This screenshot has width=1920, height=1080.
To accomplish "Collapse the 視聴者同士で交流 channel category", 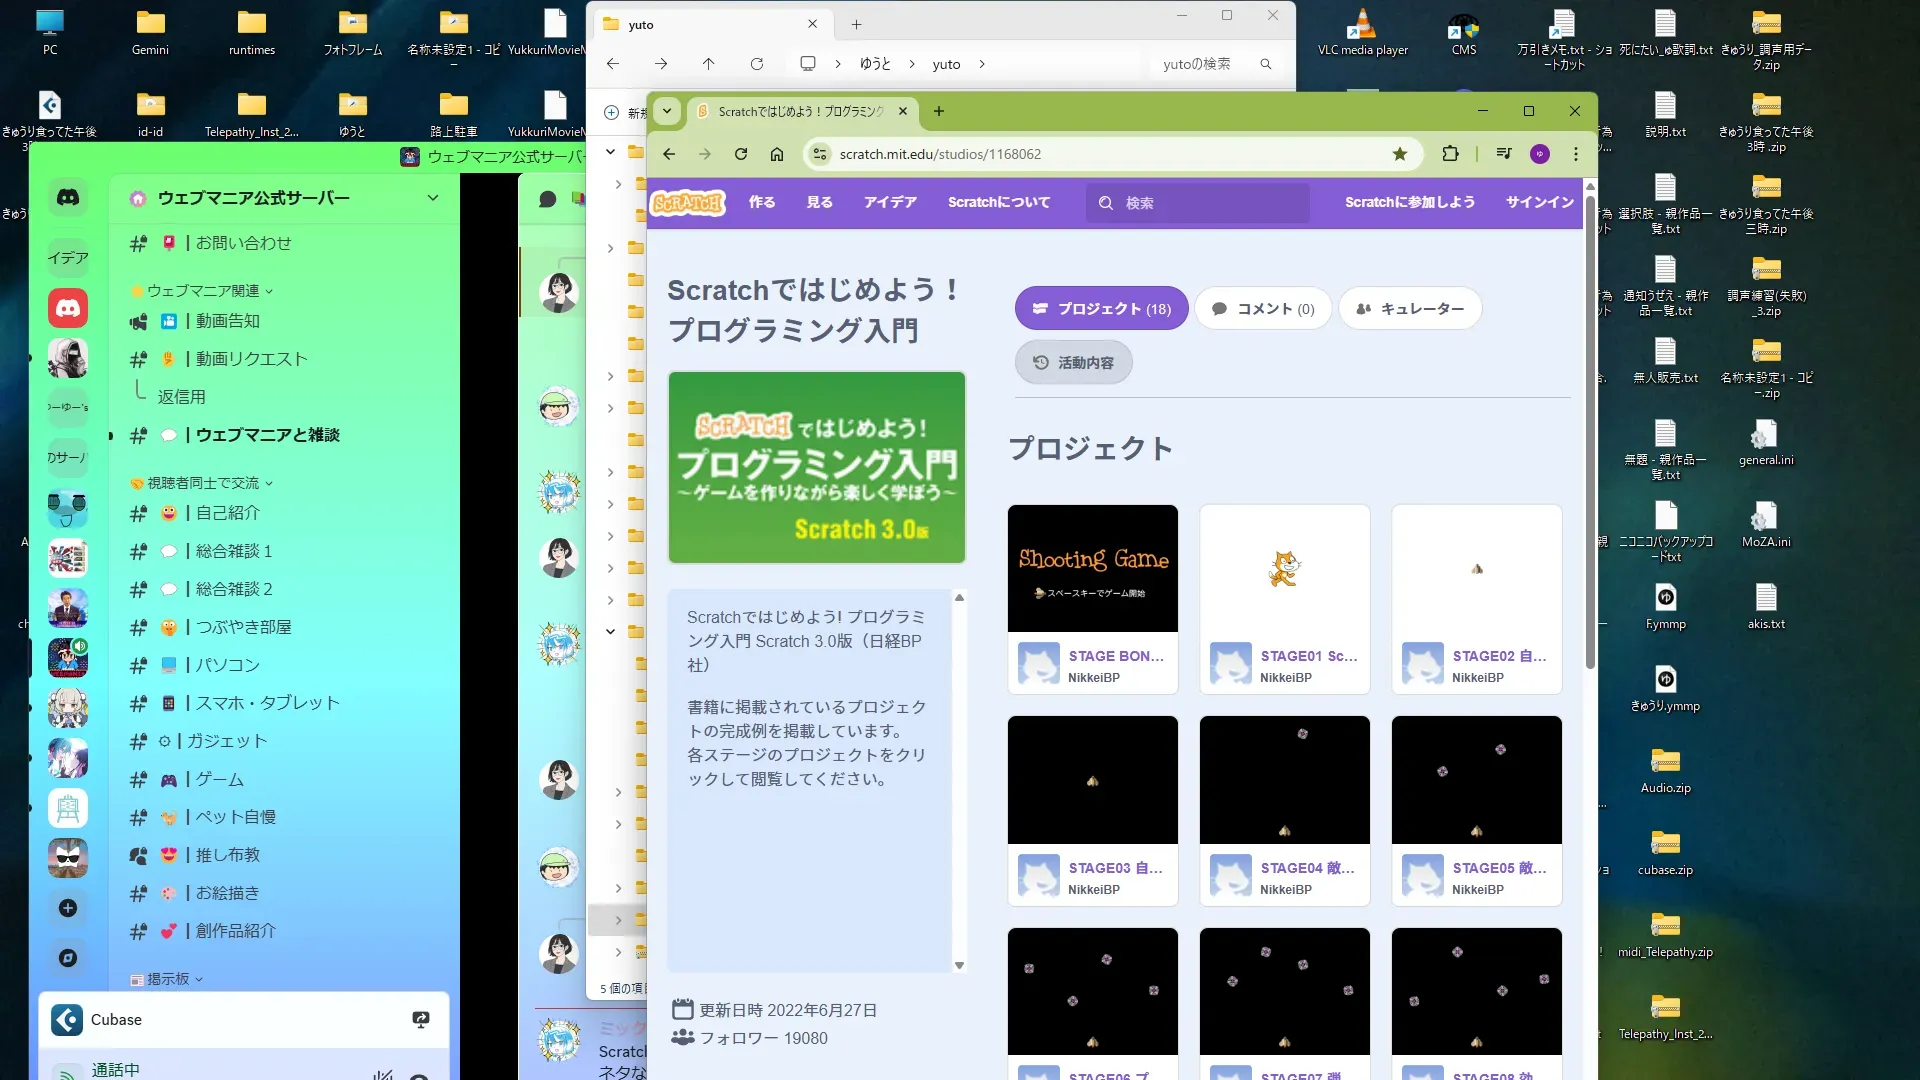I will coord(203,483).
